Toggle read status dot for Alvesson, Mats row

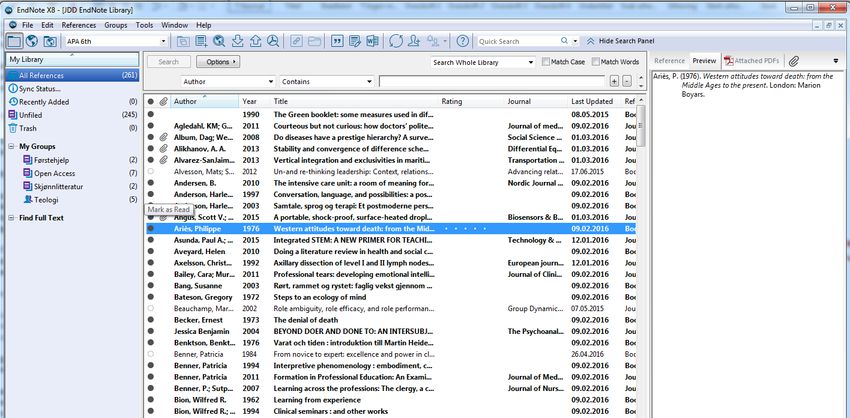[x=151, y=171]
